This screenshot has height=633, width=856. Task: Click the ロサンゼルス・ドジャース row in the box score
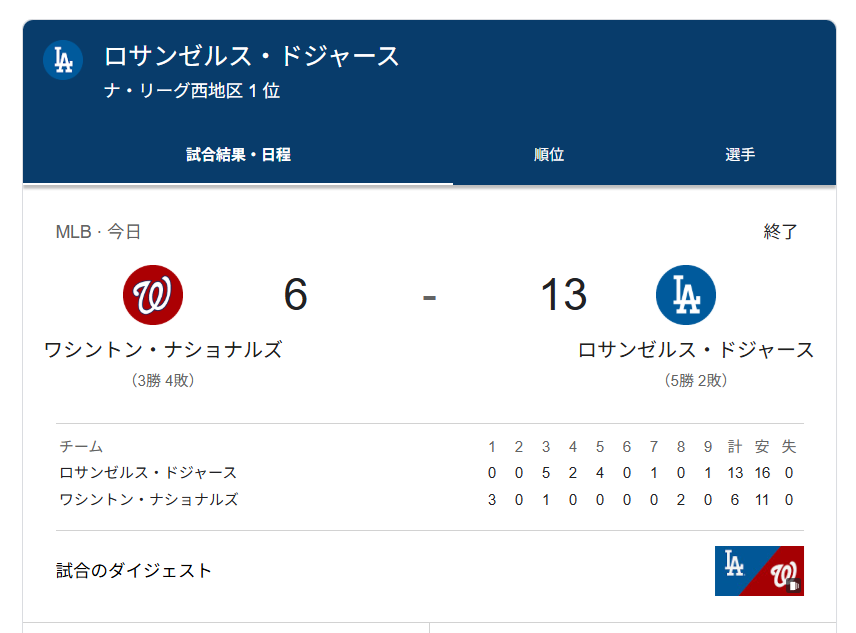coord(148,473)
